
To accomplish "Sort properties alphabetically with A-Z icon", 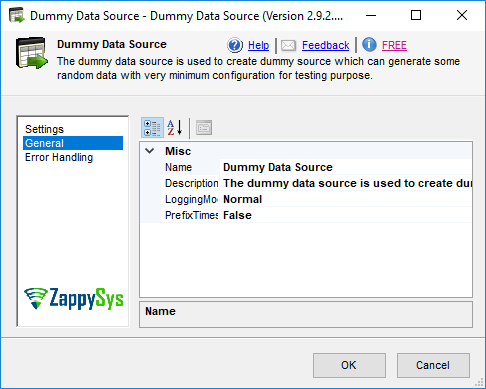I will click(x=175, y=128).
